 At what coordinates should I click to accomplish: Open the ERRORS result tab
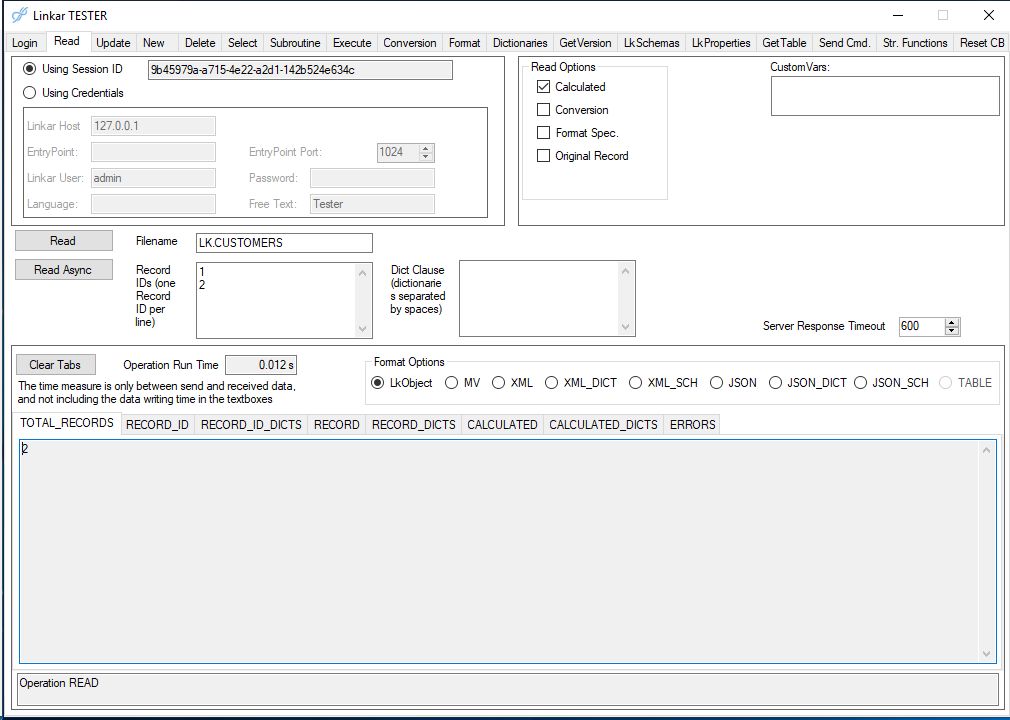pyautogui.click(x=692, y=425)
